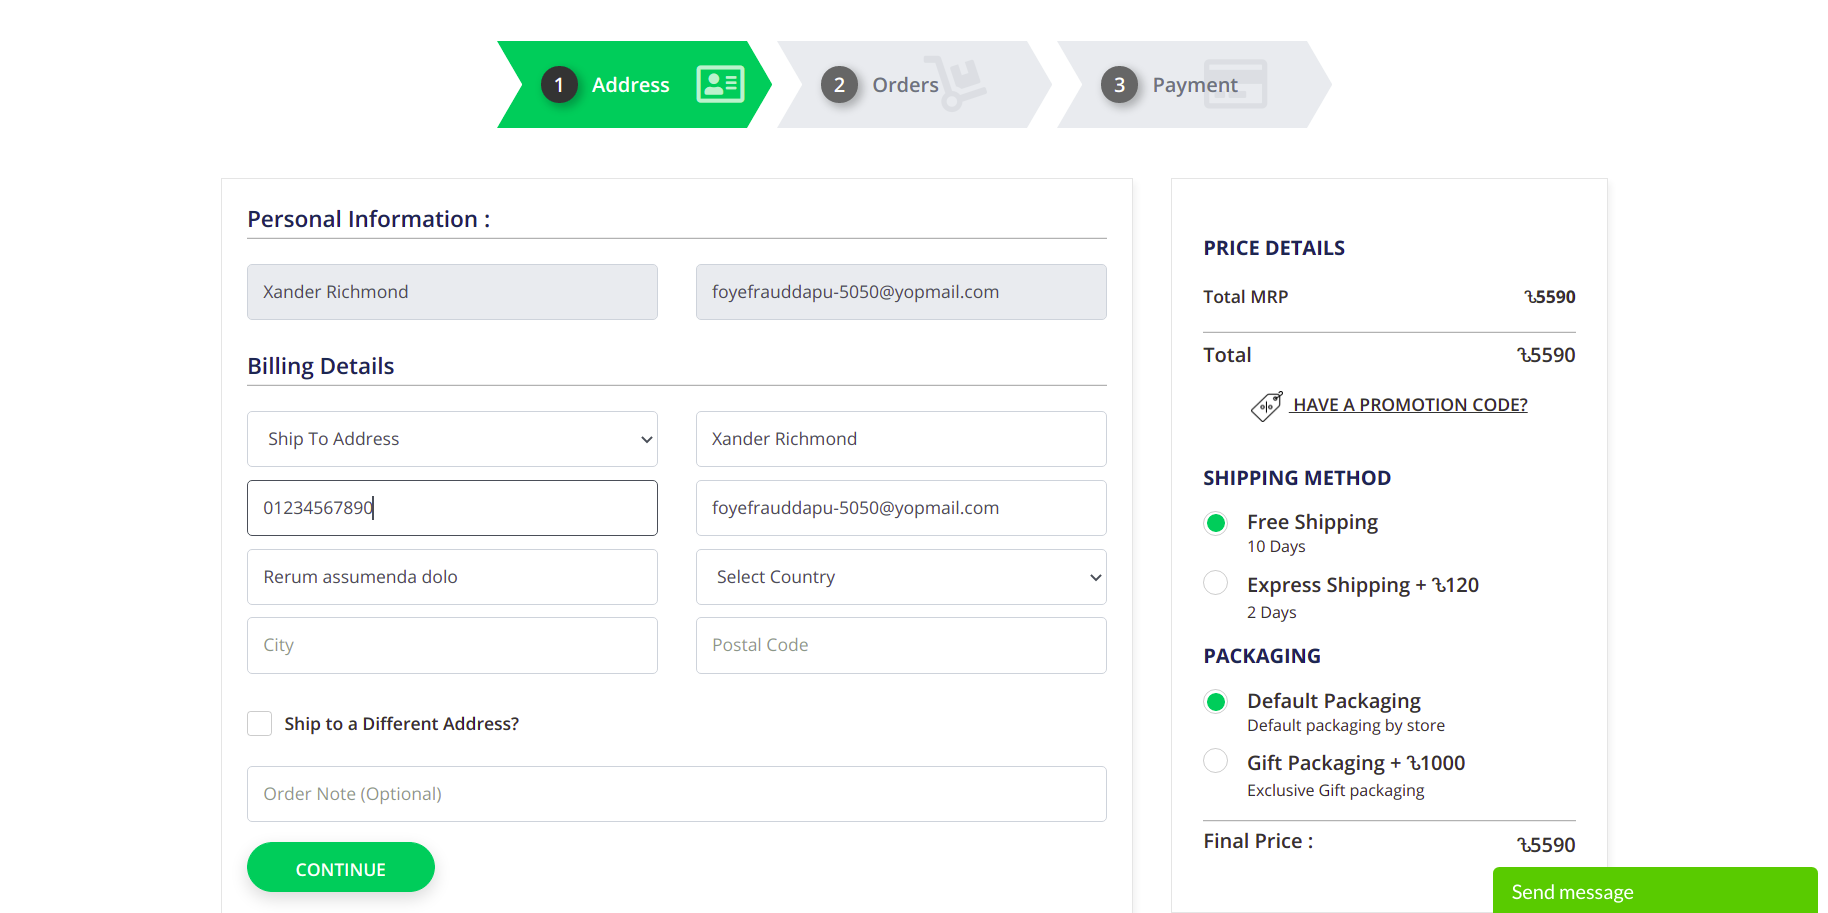Check Ship to a Different Address box
This screenshot has height=913, width=1828.
260,724
